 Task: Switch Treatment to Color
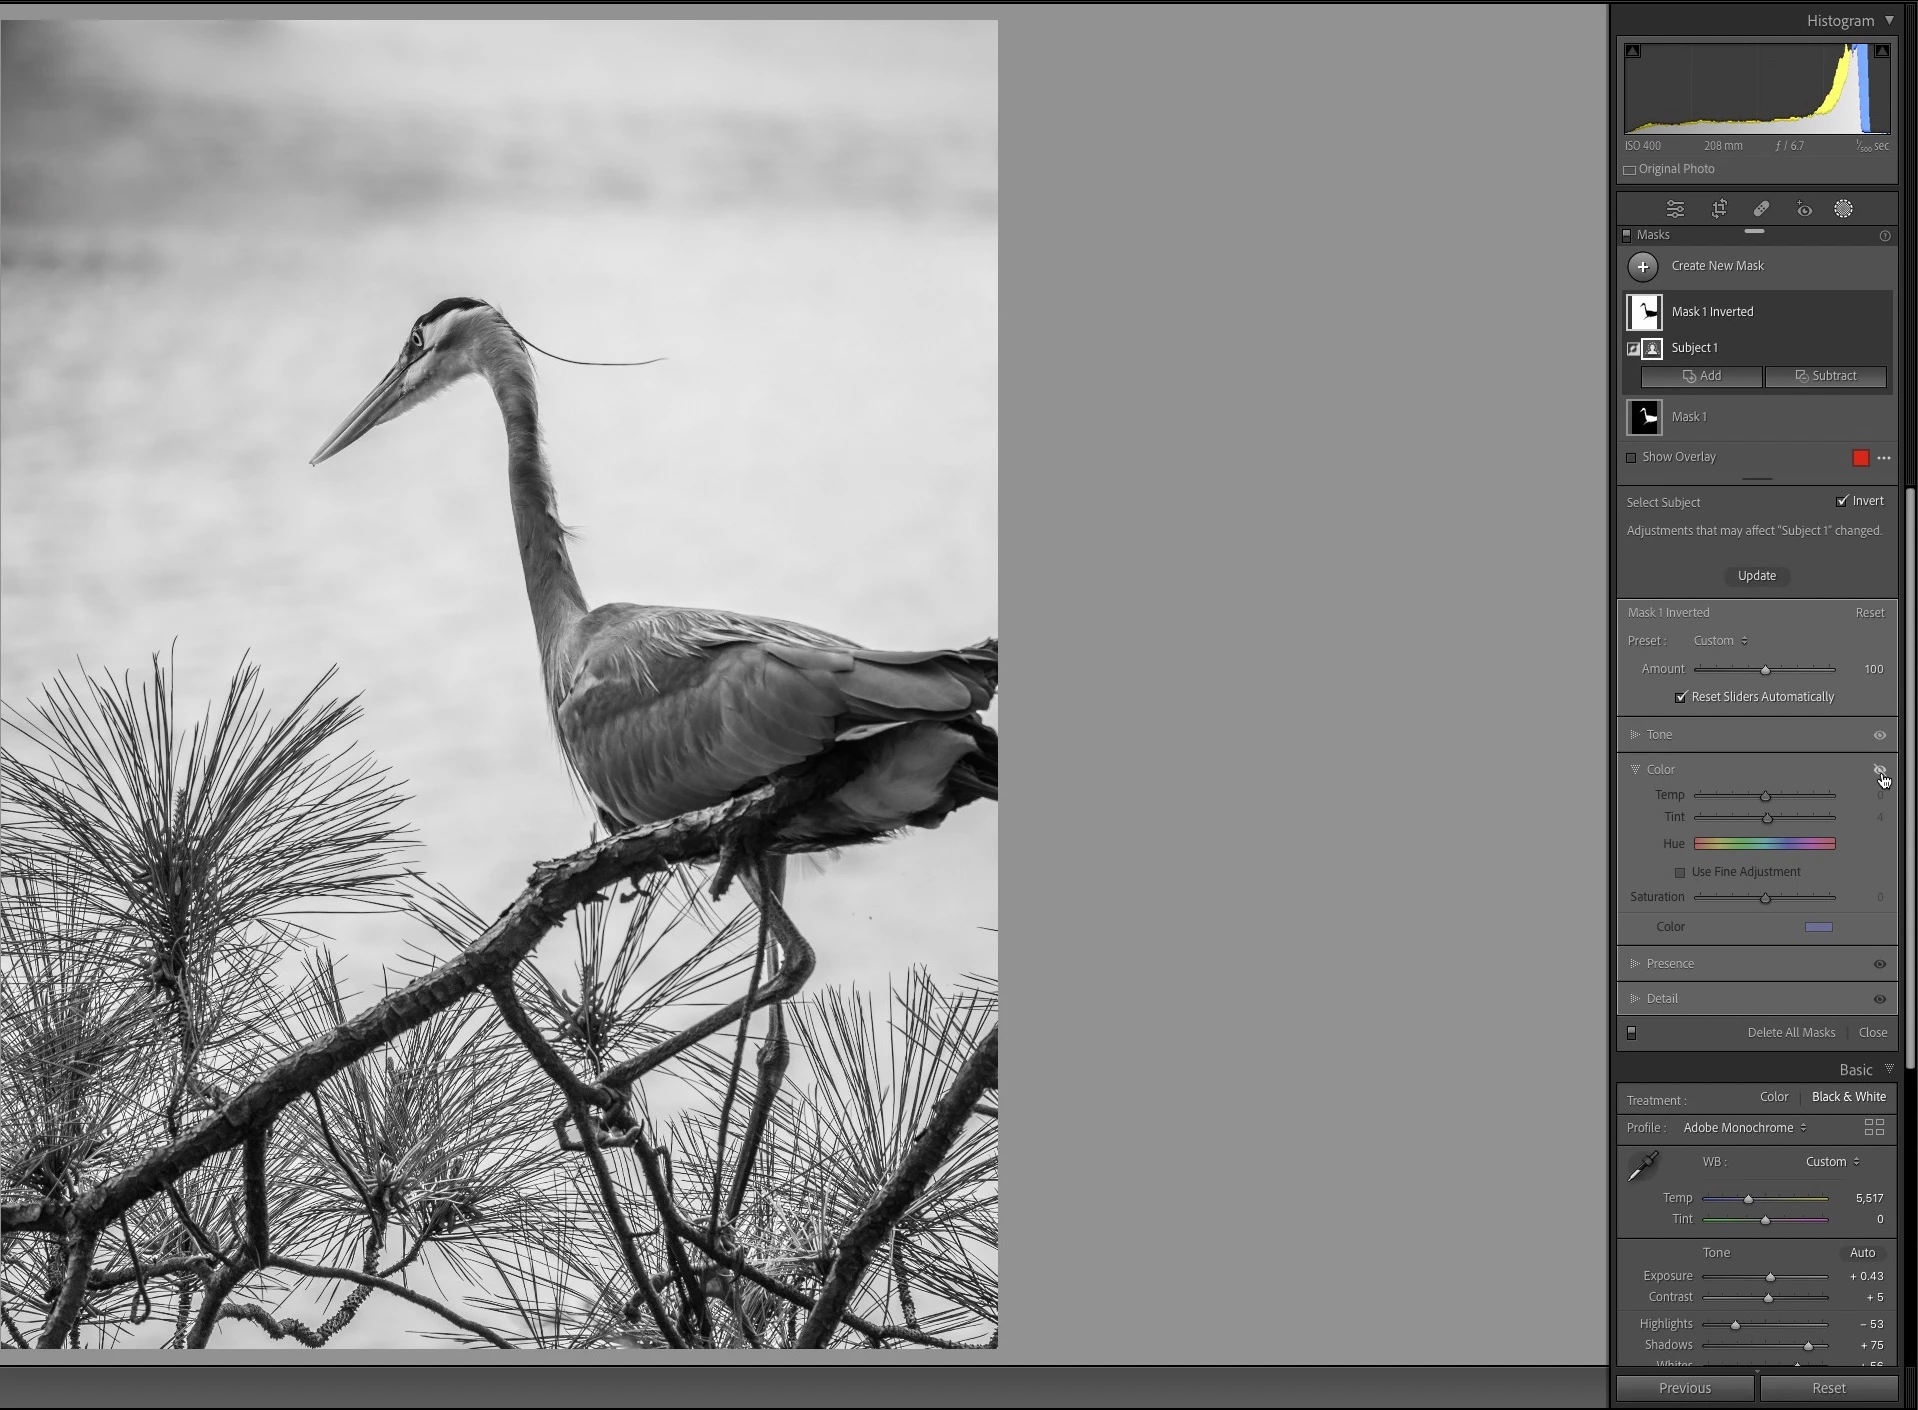(1774, 1097)
